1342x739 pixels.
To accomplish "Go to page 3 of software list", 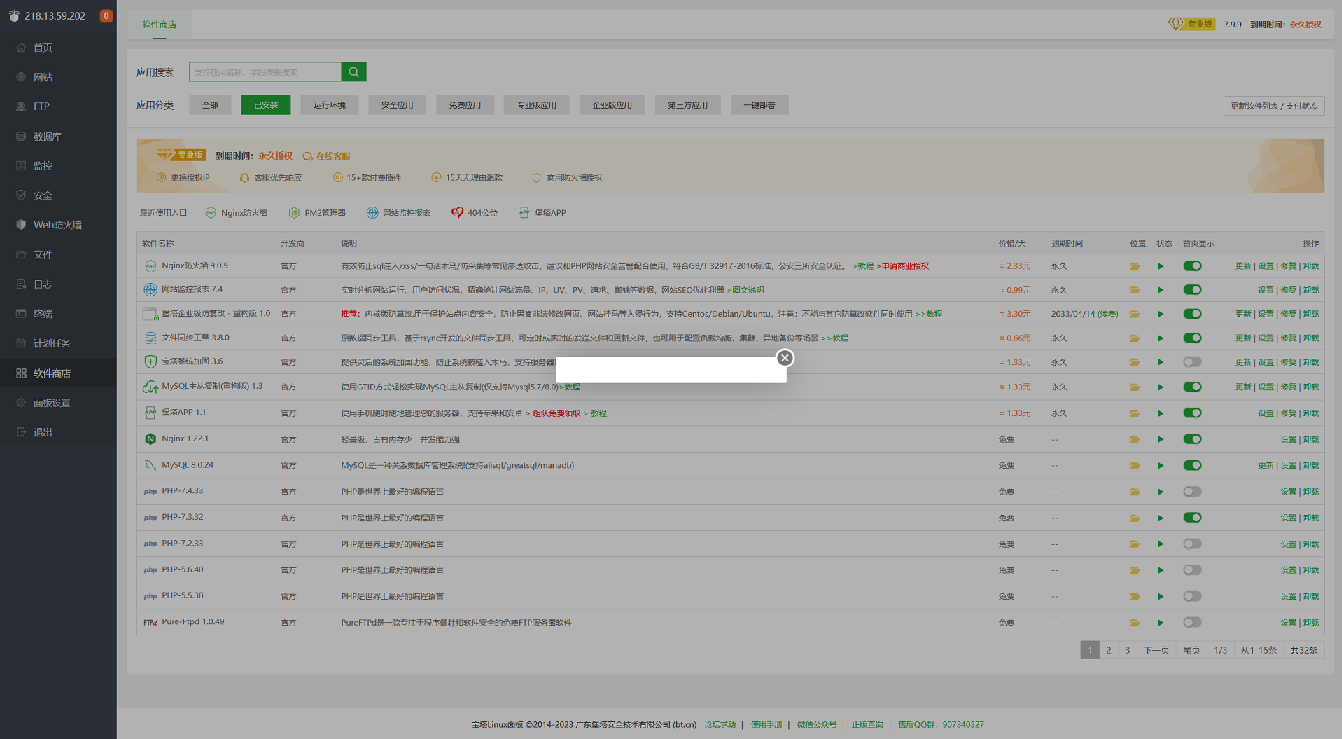I will pyautogui.click(x=1127, y=650).
